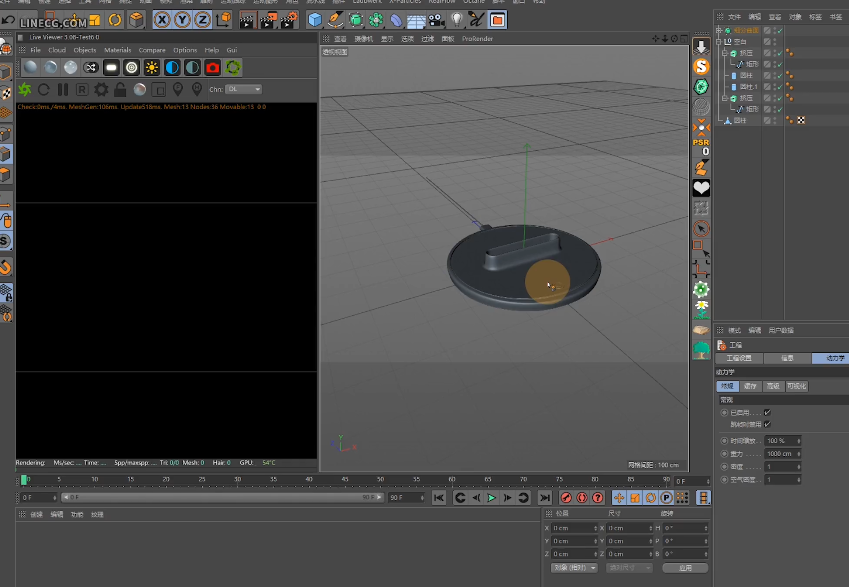
Task: Add a Cube primitive from the toolbar
Action: click(x=315, y=21)
